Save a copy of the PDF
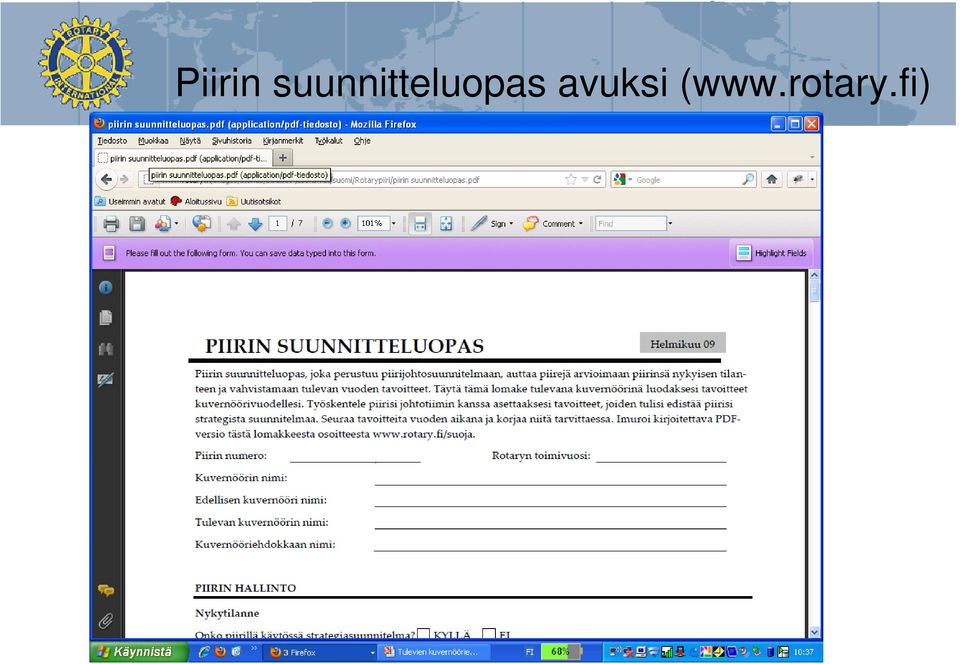 coord(137,224)
